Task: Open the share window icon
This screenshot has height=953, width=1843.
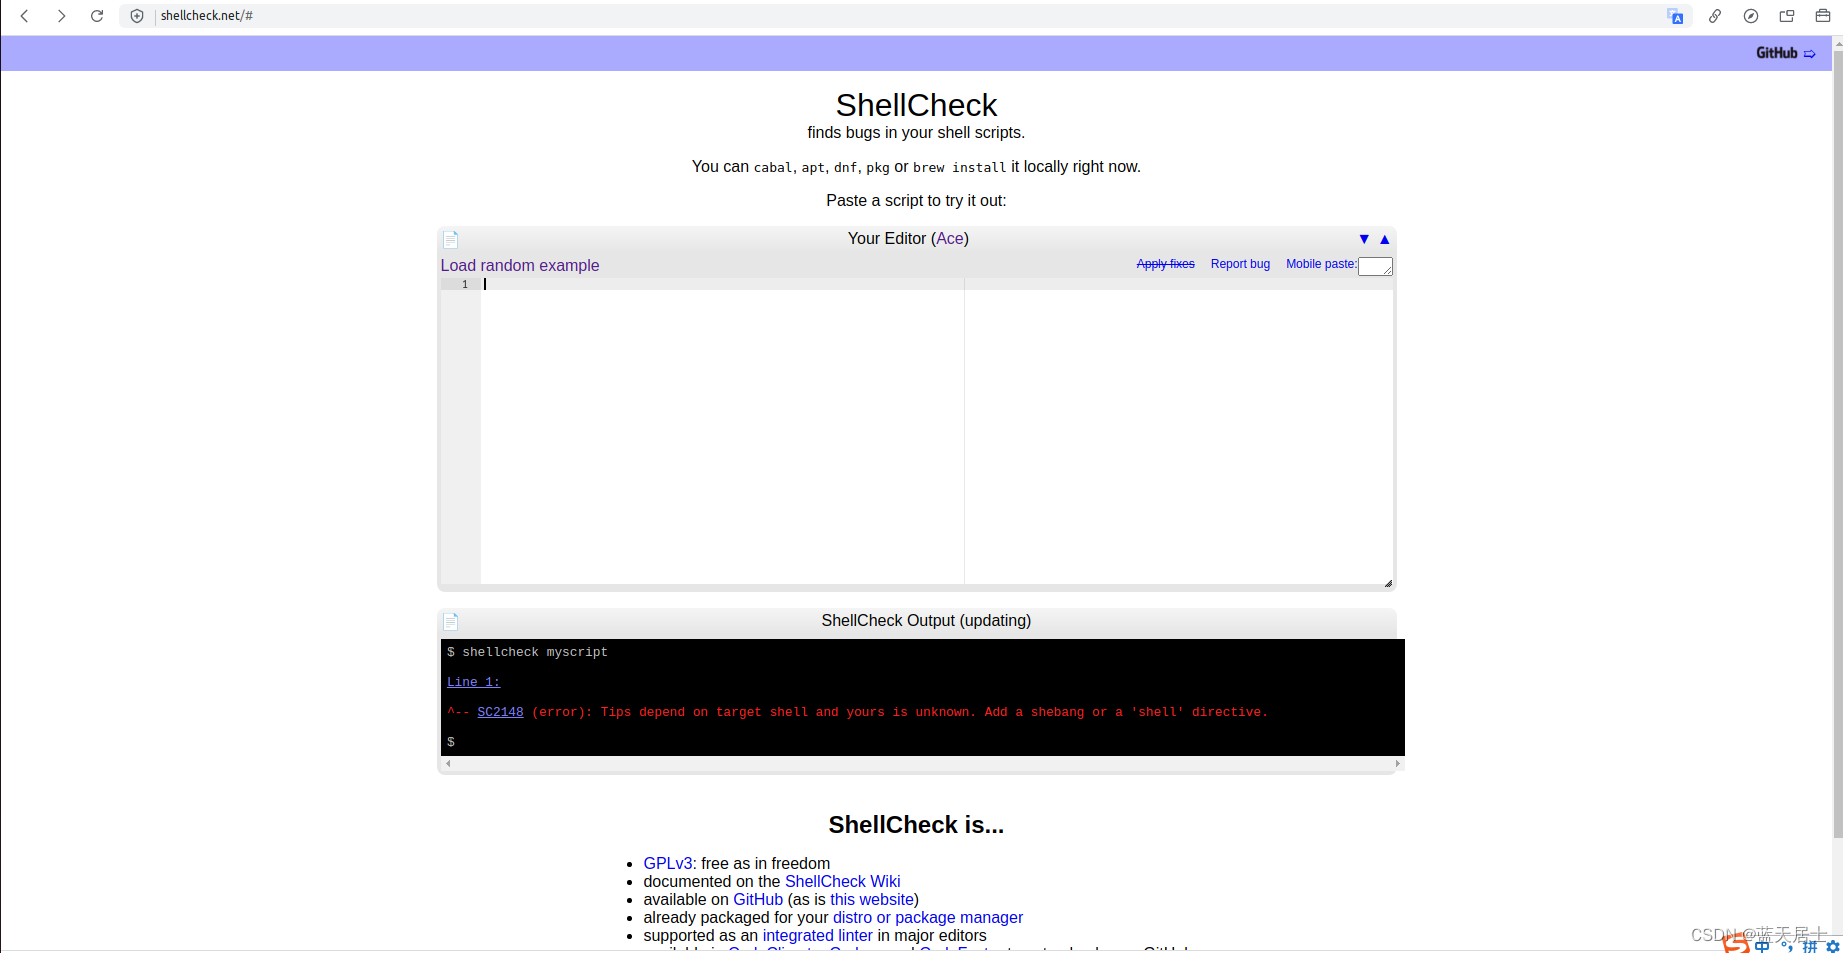Action: tap(1787, 16)
